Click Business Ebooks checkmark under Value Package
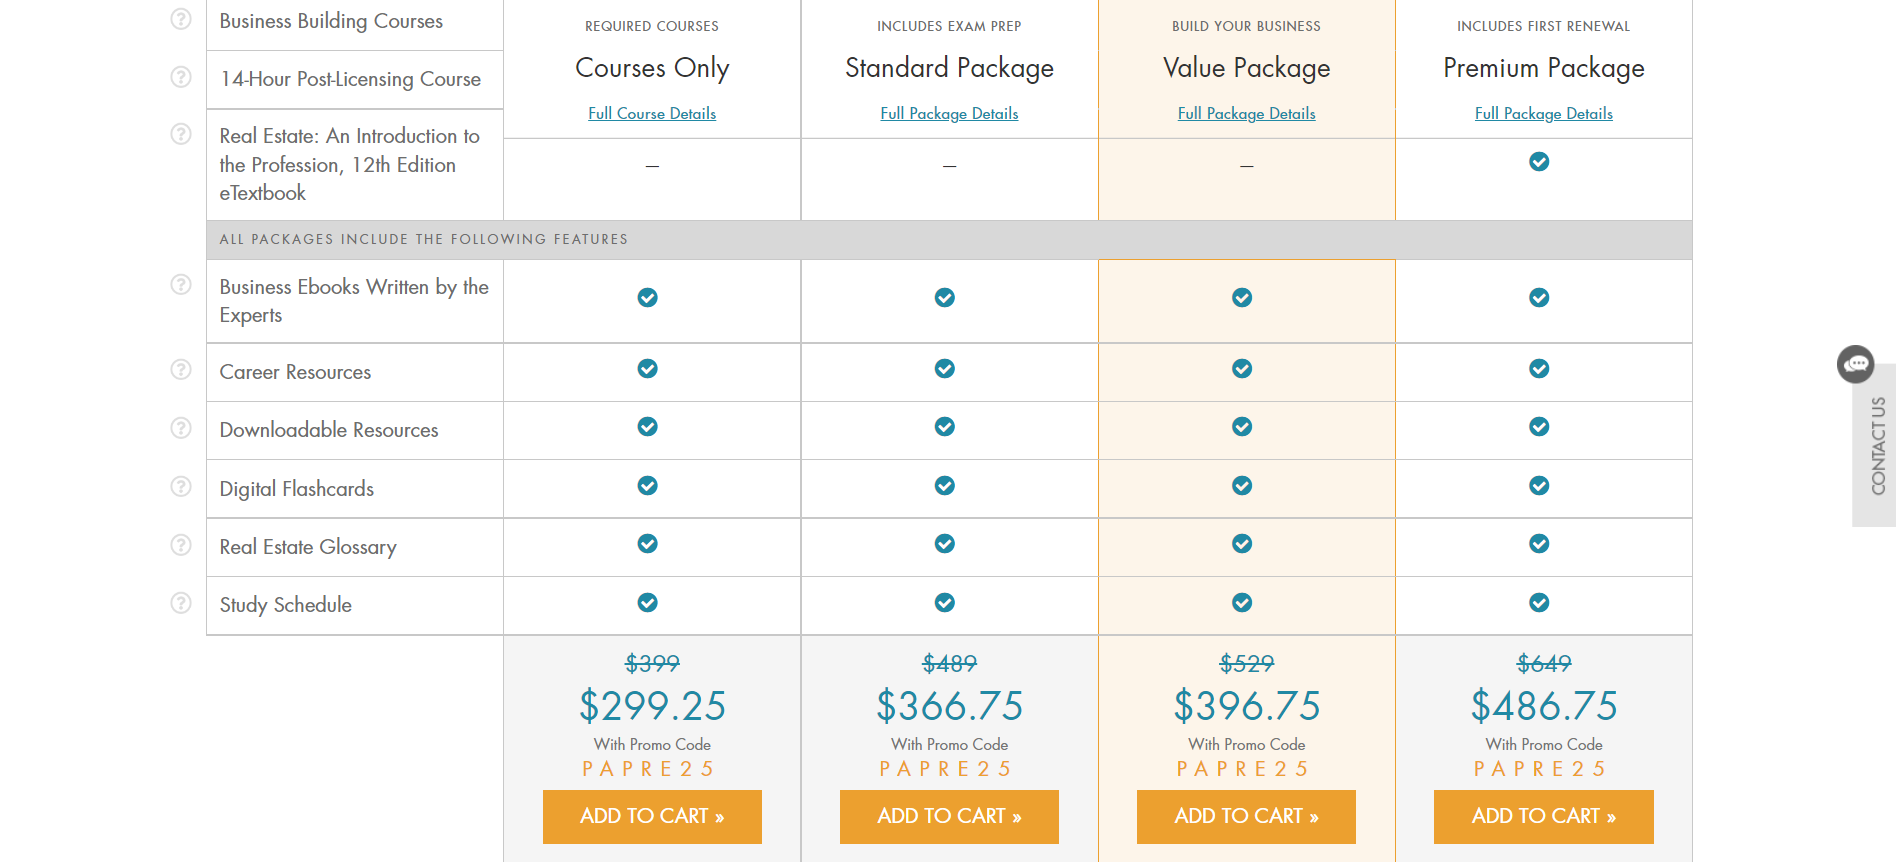This screenshot has width=1896, height=862. [1242, 297]
